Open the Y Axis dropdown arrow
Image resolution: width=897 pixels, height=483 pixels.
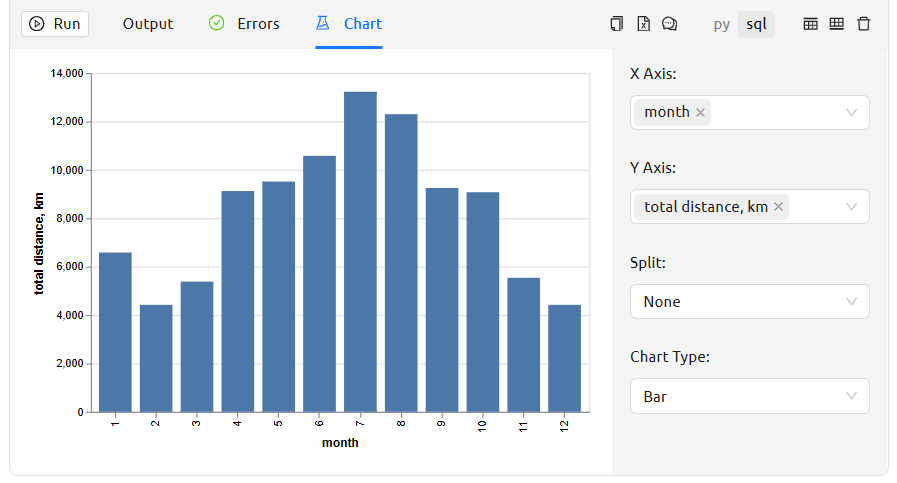click(x=851, y=207)
